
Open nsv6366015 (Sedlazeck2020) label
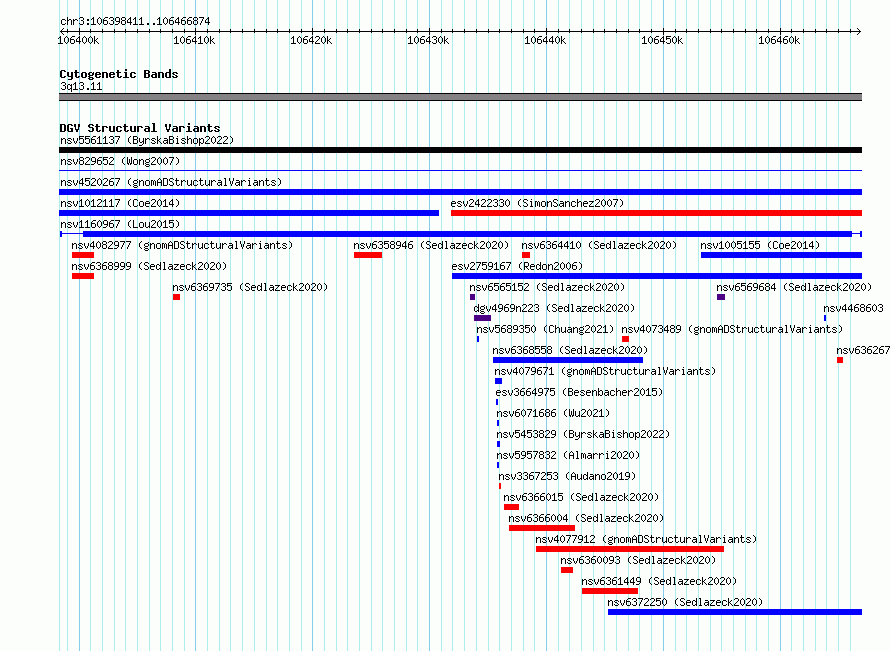pos(582,497)
